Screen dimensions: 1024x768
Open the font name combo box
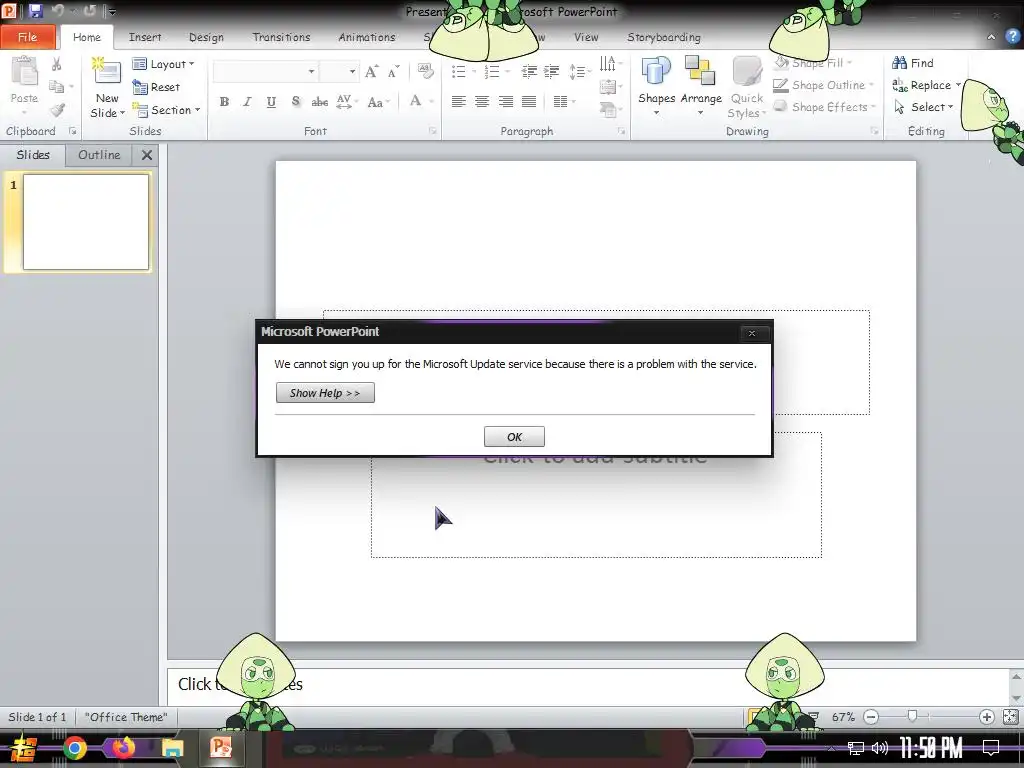pyautogui.click(x=266, y=71)
